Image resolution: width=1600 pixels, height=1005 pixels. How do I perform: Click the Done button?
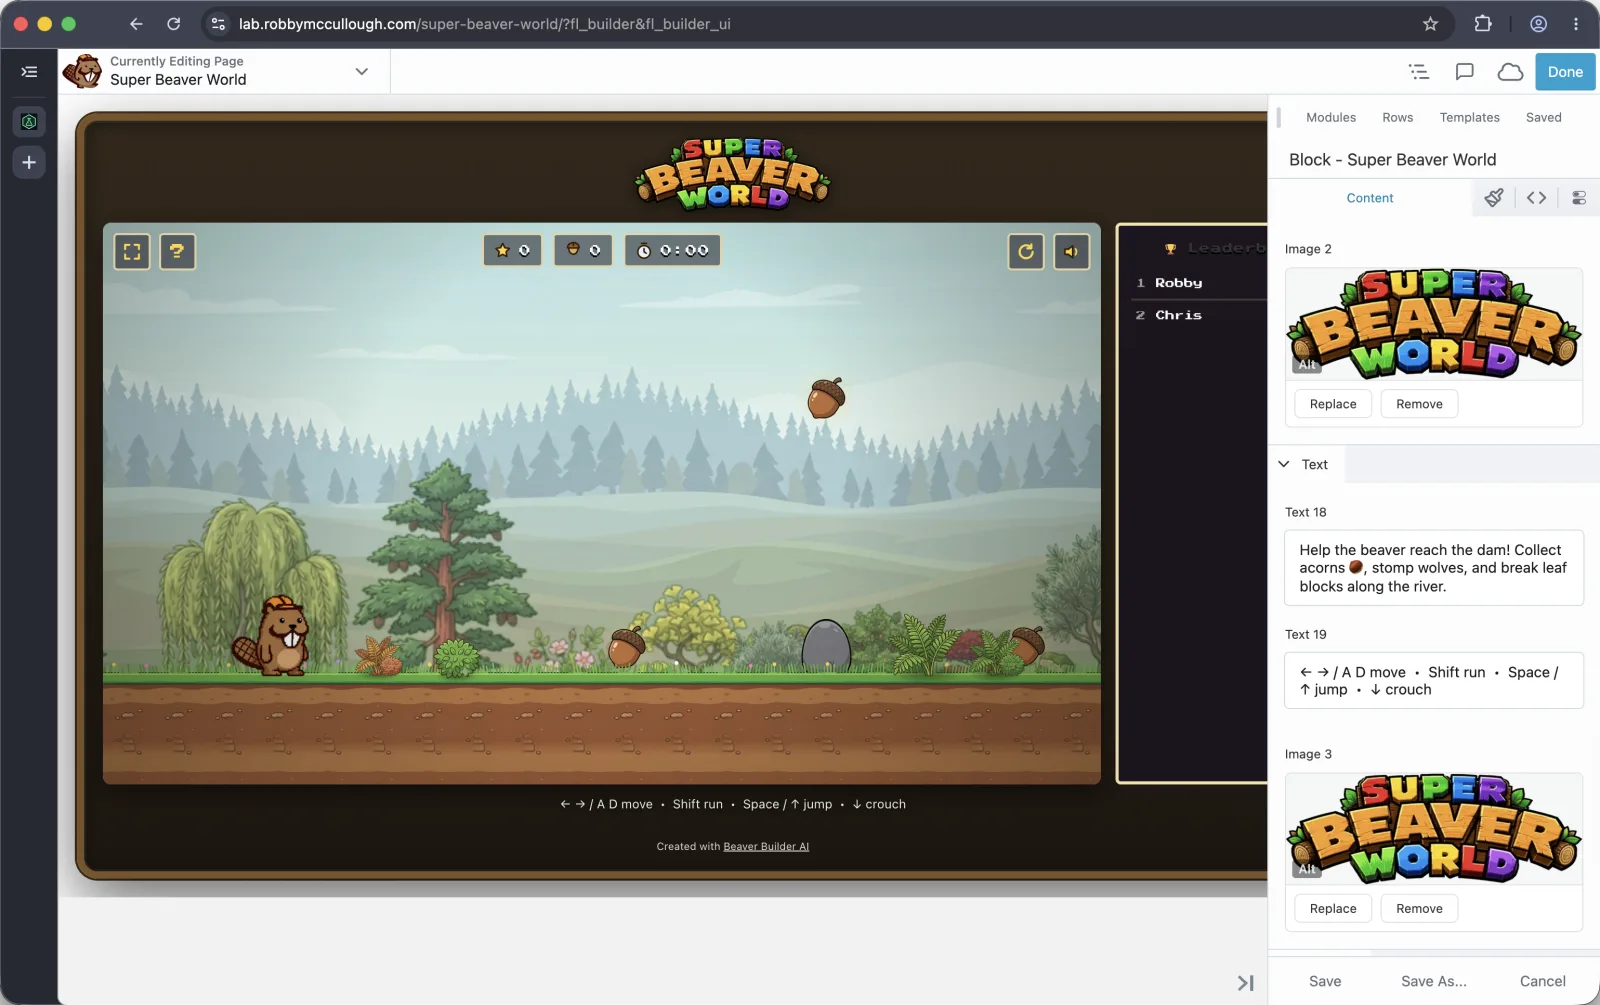(x=1565, y=72)
